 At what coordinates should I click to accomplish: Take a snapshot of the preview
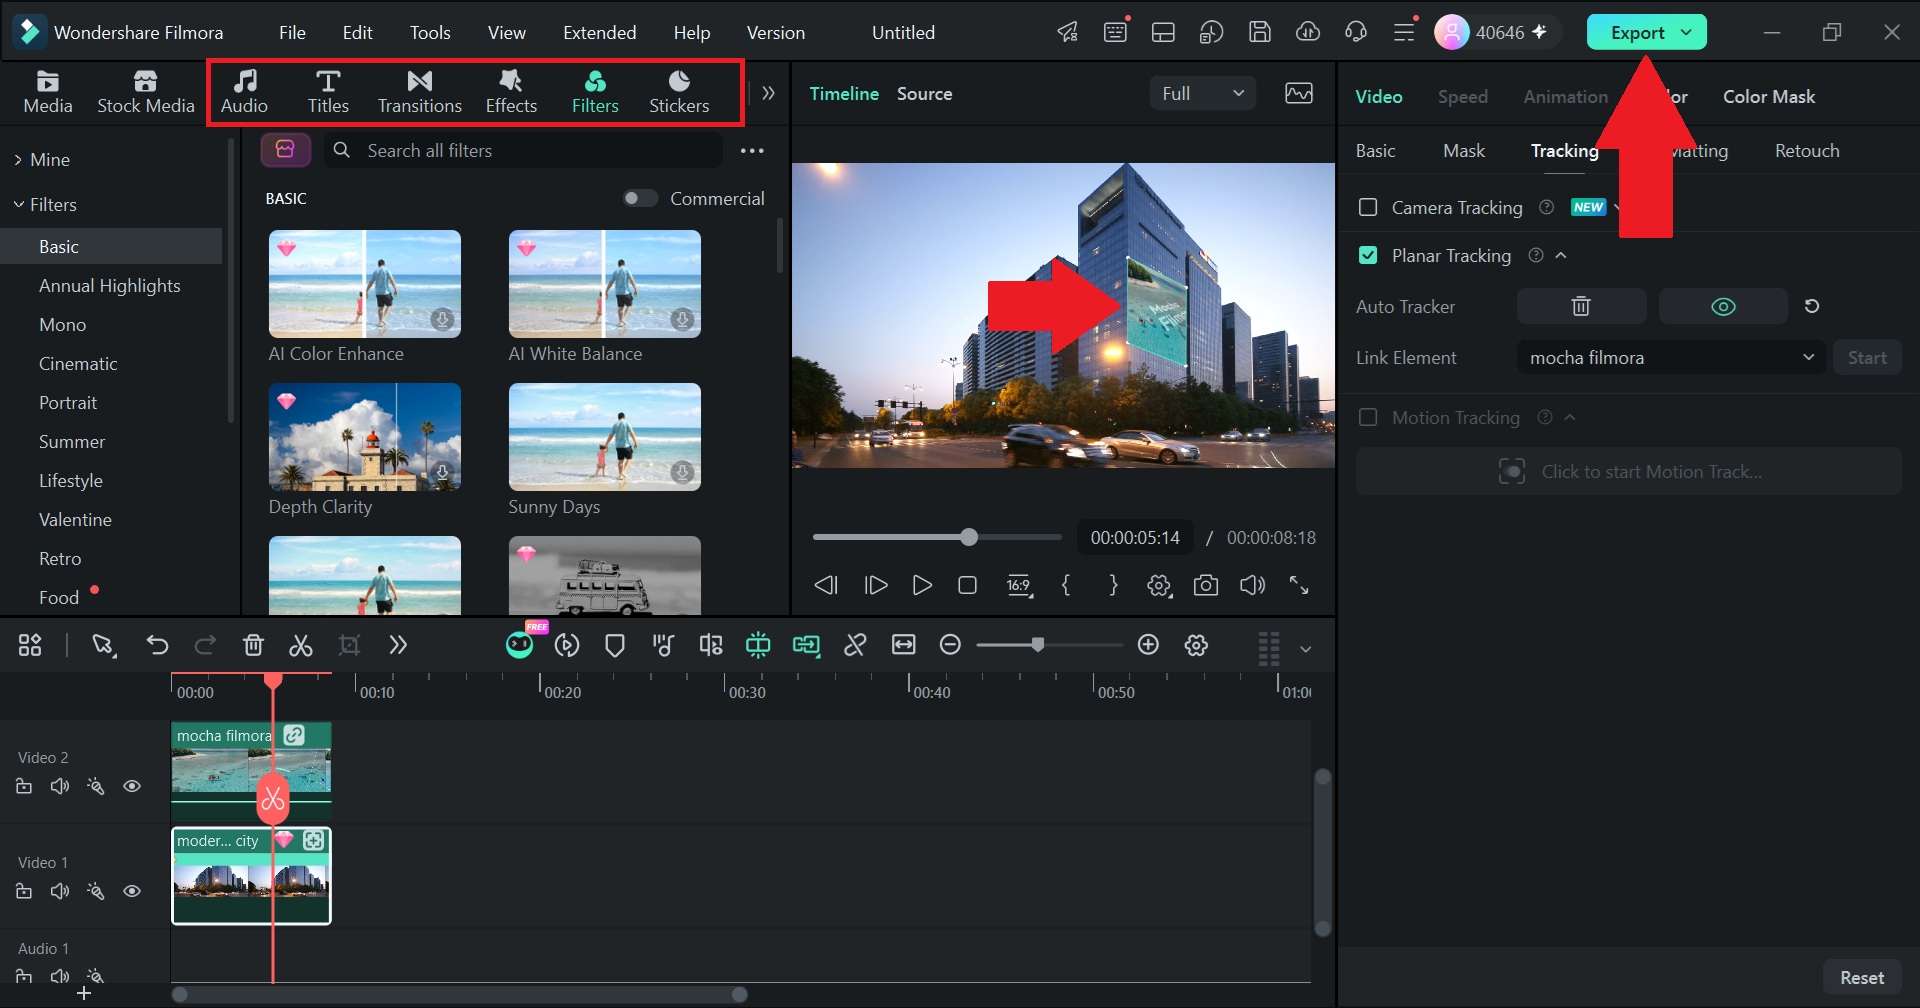[1206, 586]
